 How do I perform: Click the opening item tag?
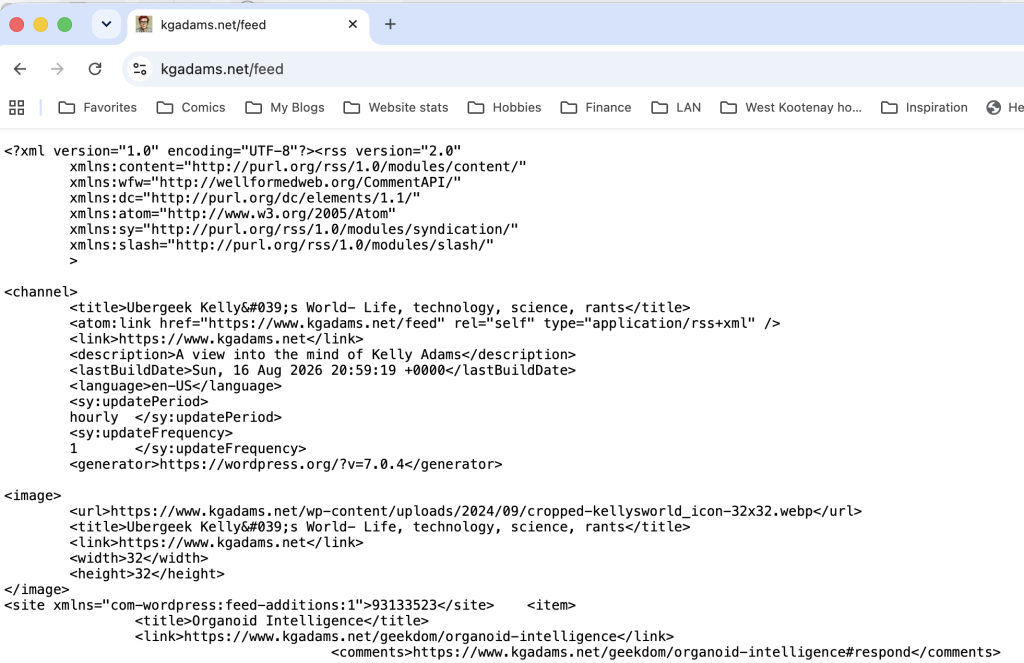(551, 606)
